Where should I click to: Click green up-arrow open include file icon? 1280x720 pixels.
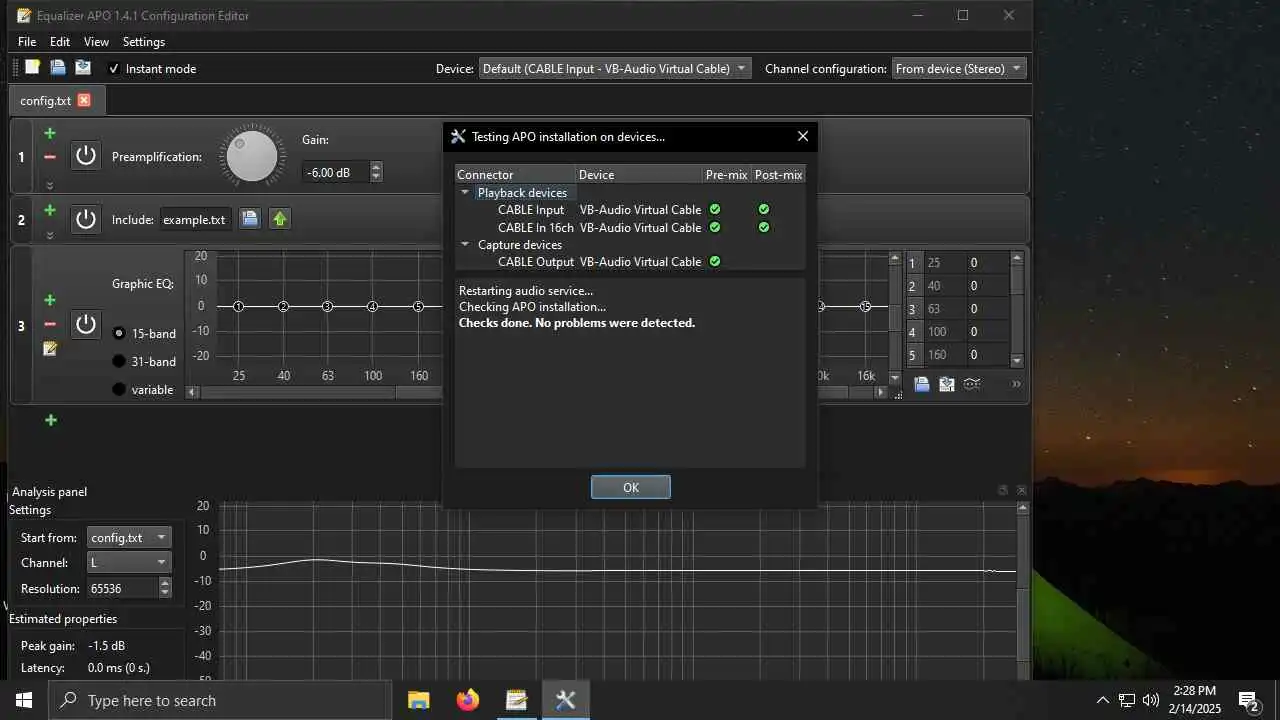[280, 219]
